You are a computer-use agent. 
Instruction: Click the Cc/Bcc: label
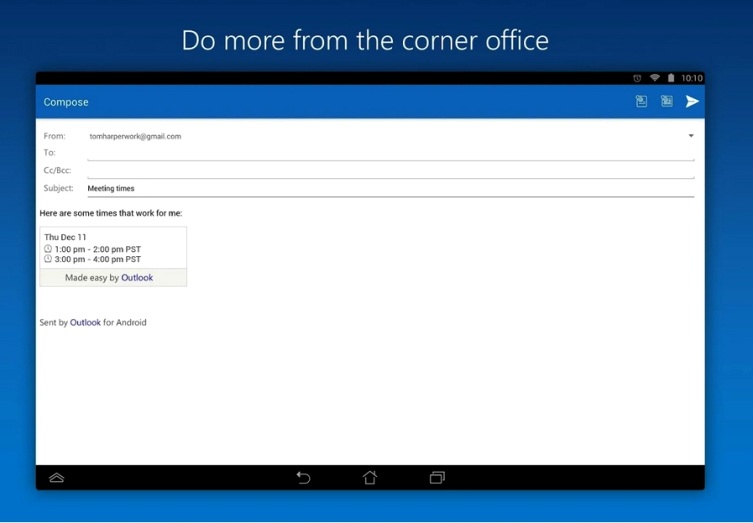click(x=57, y=170)
